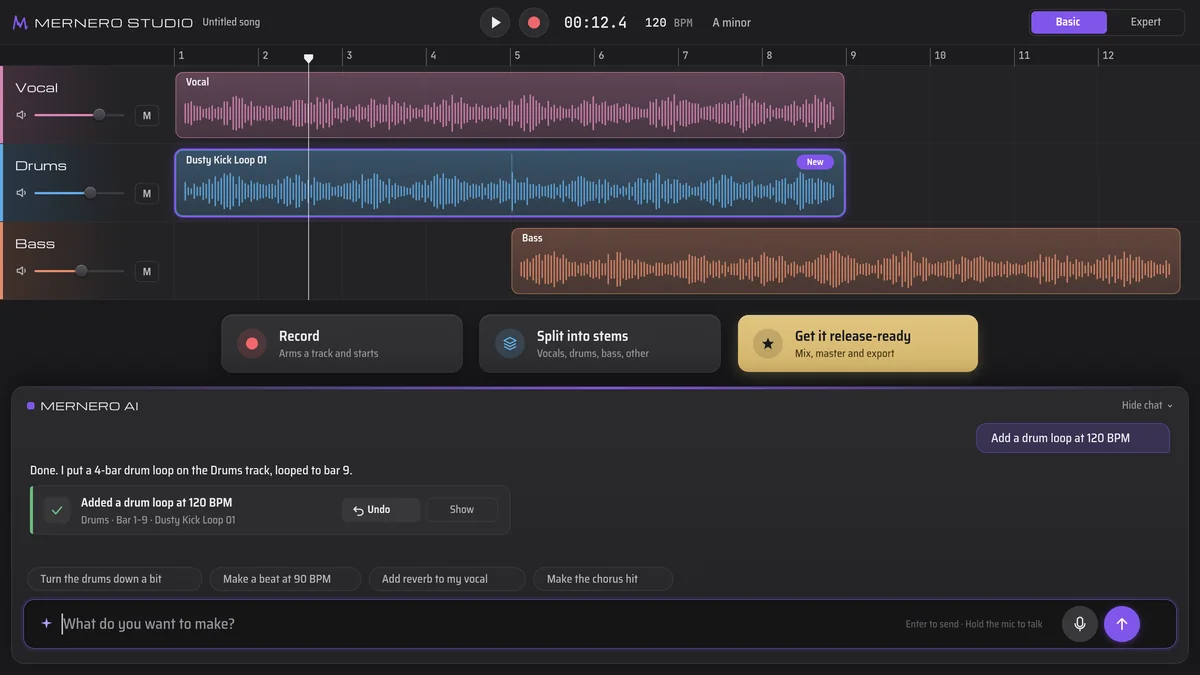Viewport: 1200px width, 675px height.
Task: Click the Drums track name
Action: pos(41,166)
